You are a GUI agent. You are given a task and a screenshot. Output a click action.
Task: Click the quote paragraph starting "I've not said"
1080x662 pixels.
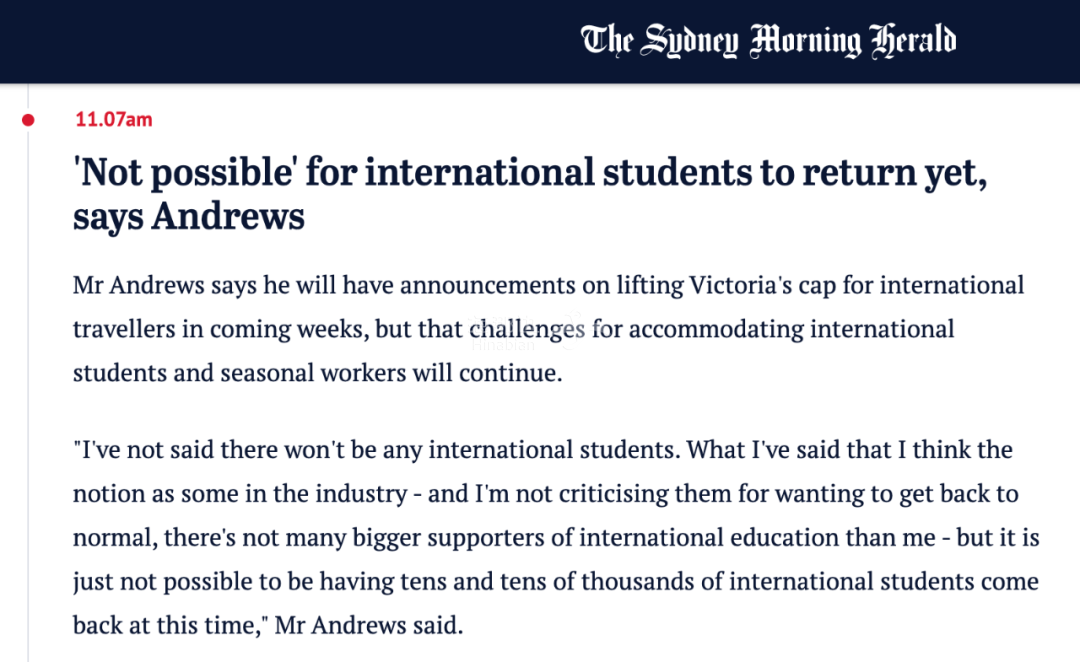pos(556,537)
